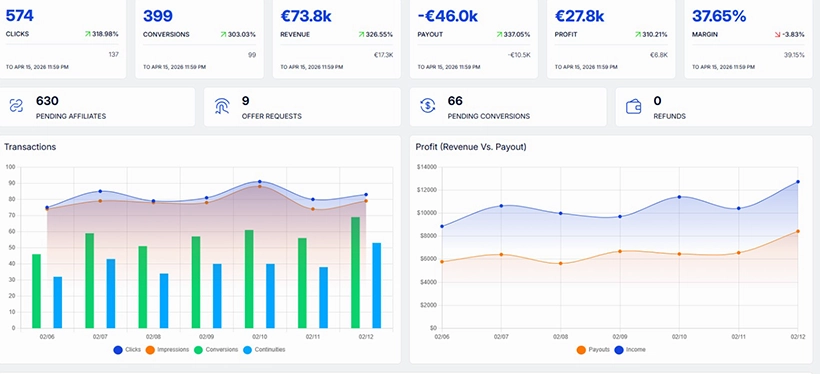The height and width of the screenshot is (374, 820).
Task: Click the 02/12 Income data point
Action: 798,182
